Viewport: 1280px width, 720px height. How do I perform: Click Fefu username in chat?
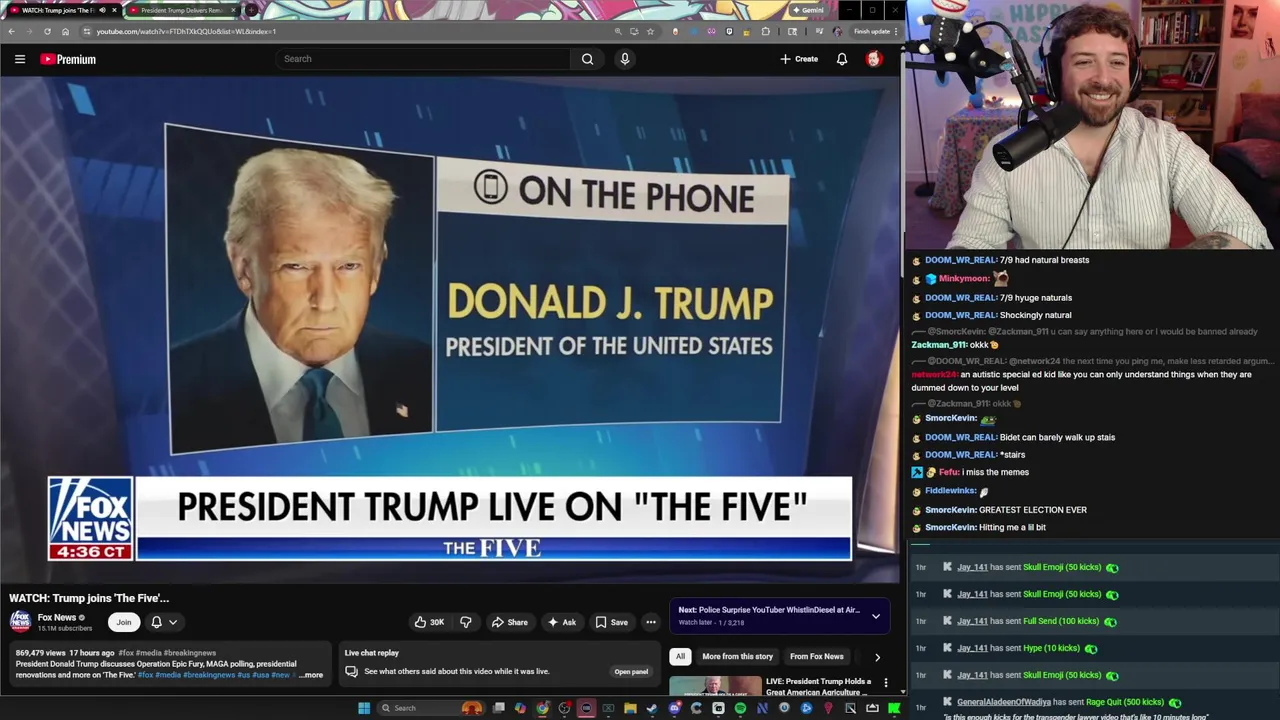[949, 472]
